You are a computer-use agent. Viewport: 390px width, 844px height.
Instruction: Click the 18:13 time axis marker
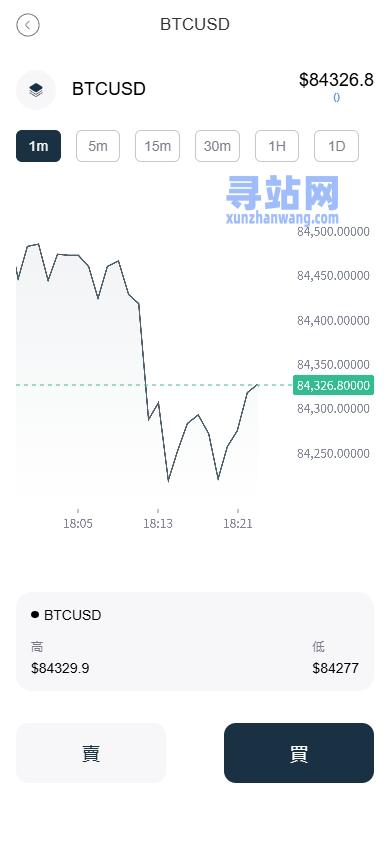pyautogui.click(x=158, y=523)
